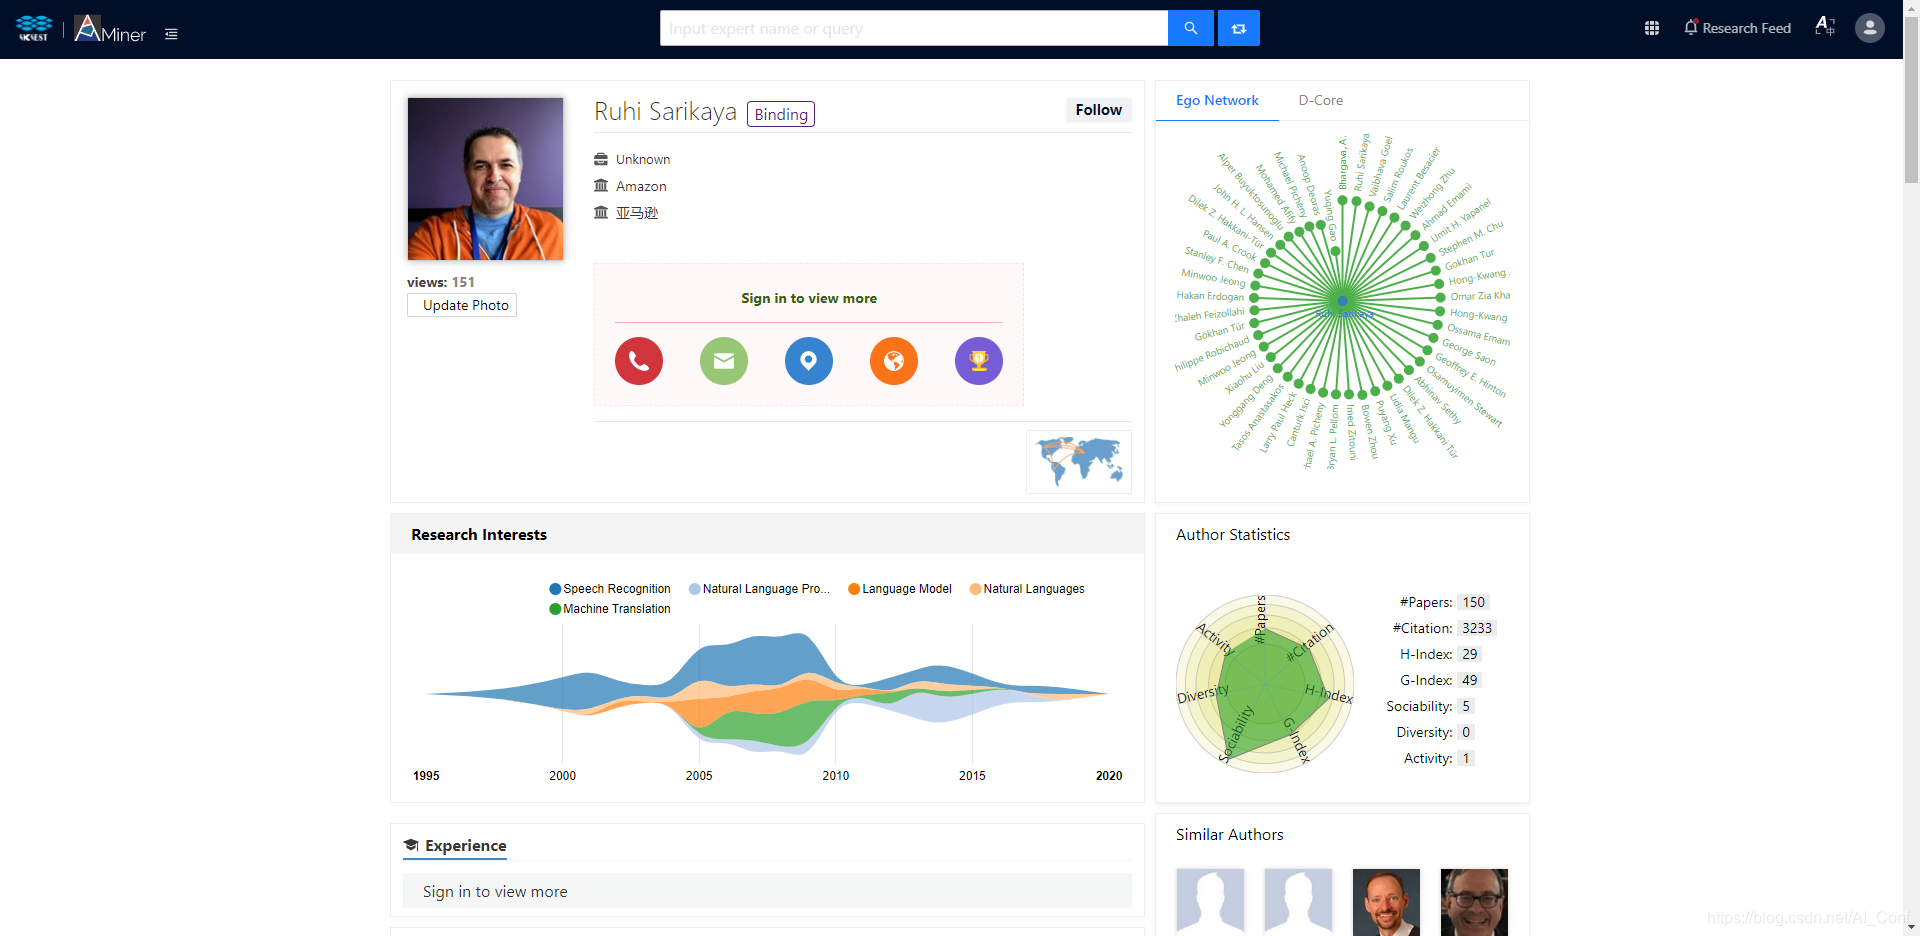Click the Amazon affiliation text

coord(641,186)
